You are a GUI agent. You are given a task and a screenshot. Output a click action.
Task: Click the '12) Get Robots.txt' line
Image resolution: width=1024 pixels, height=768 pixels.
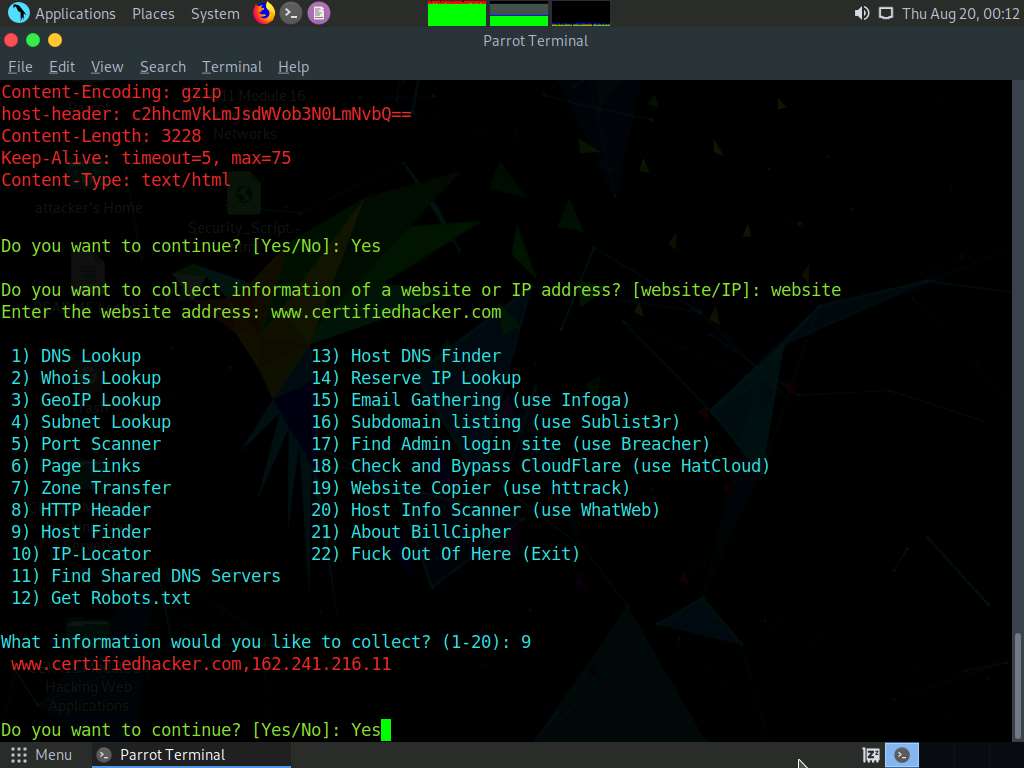pyautogui.click(x=101, y=598)
